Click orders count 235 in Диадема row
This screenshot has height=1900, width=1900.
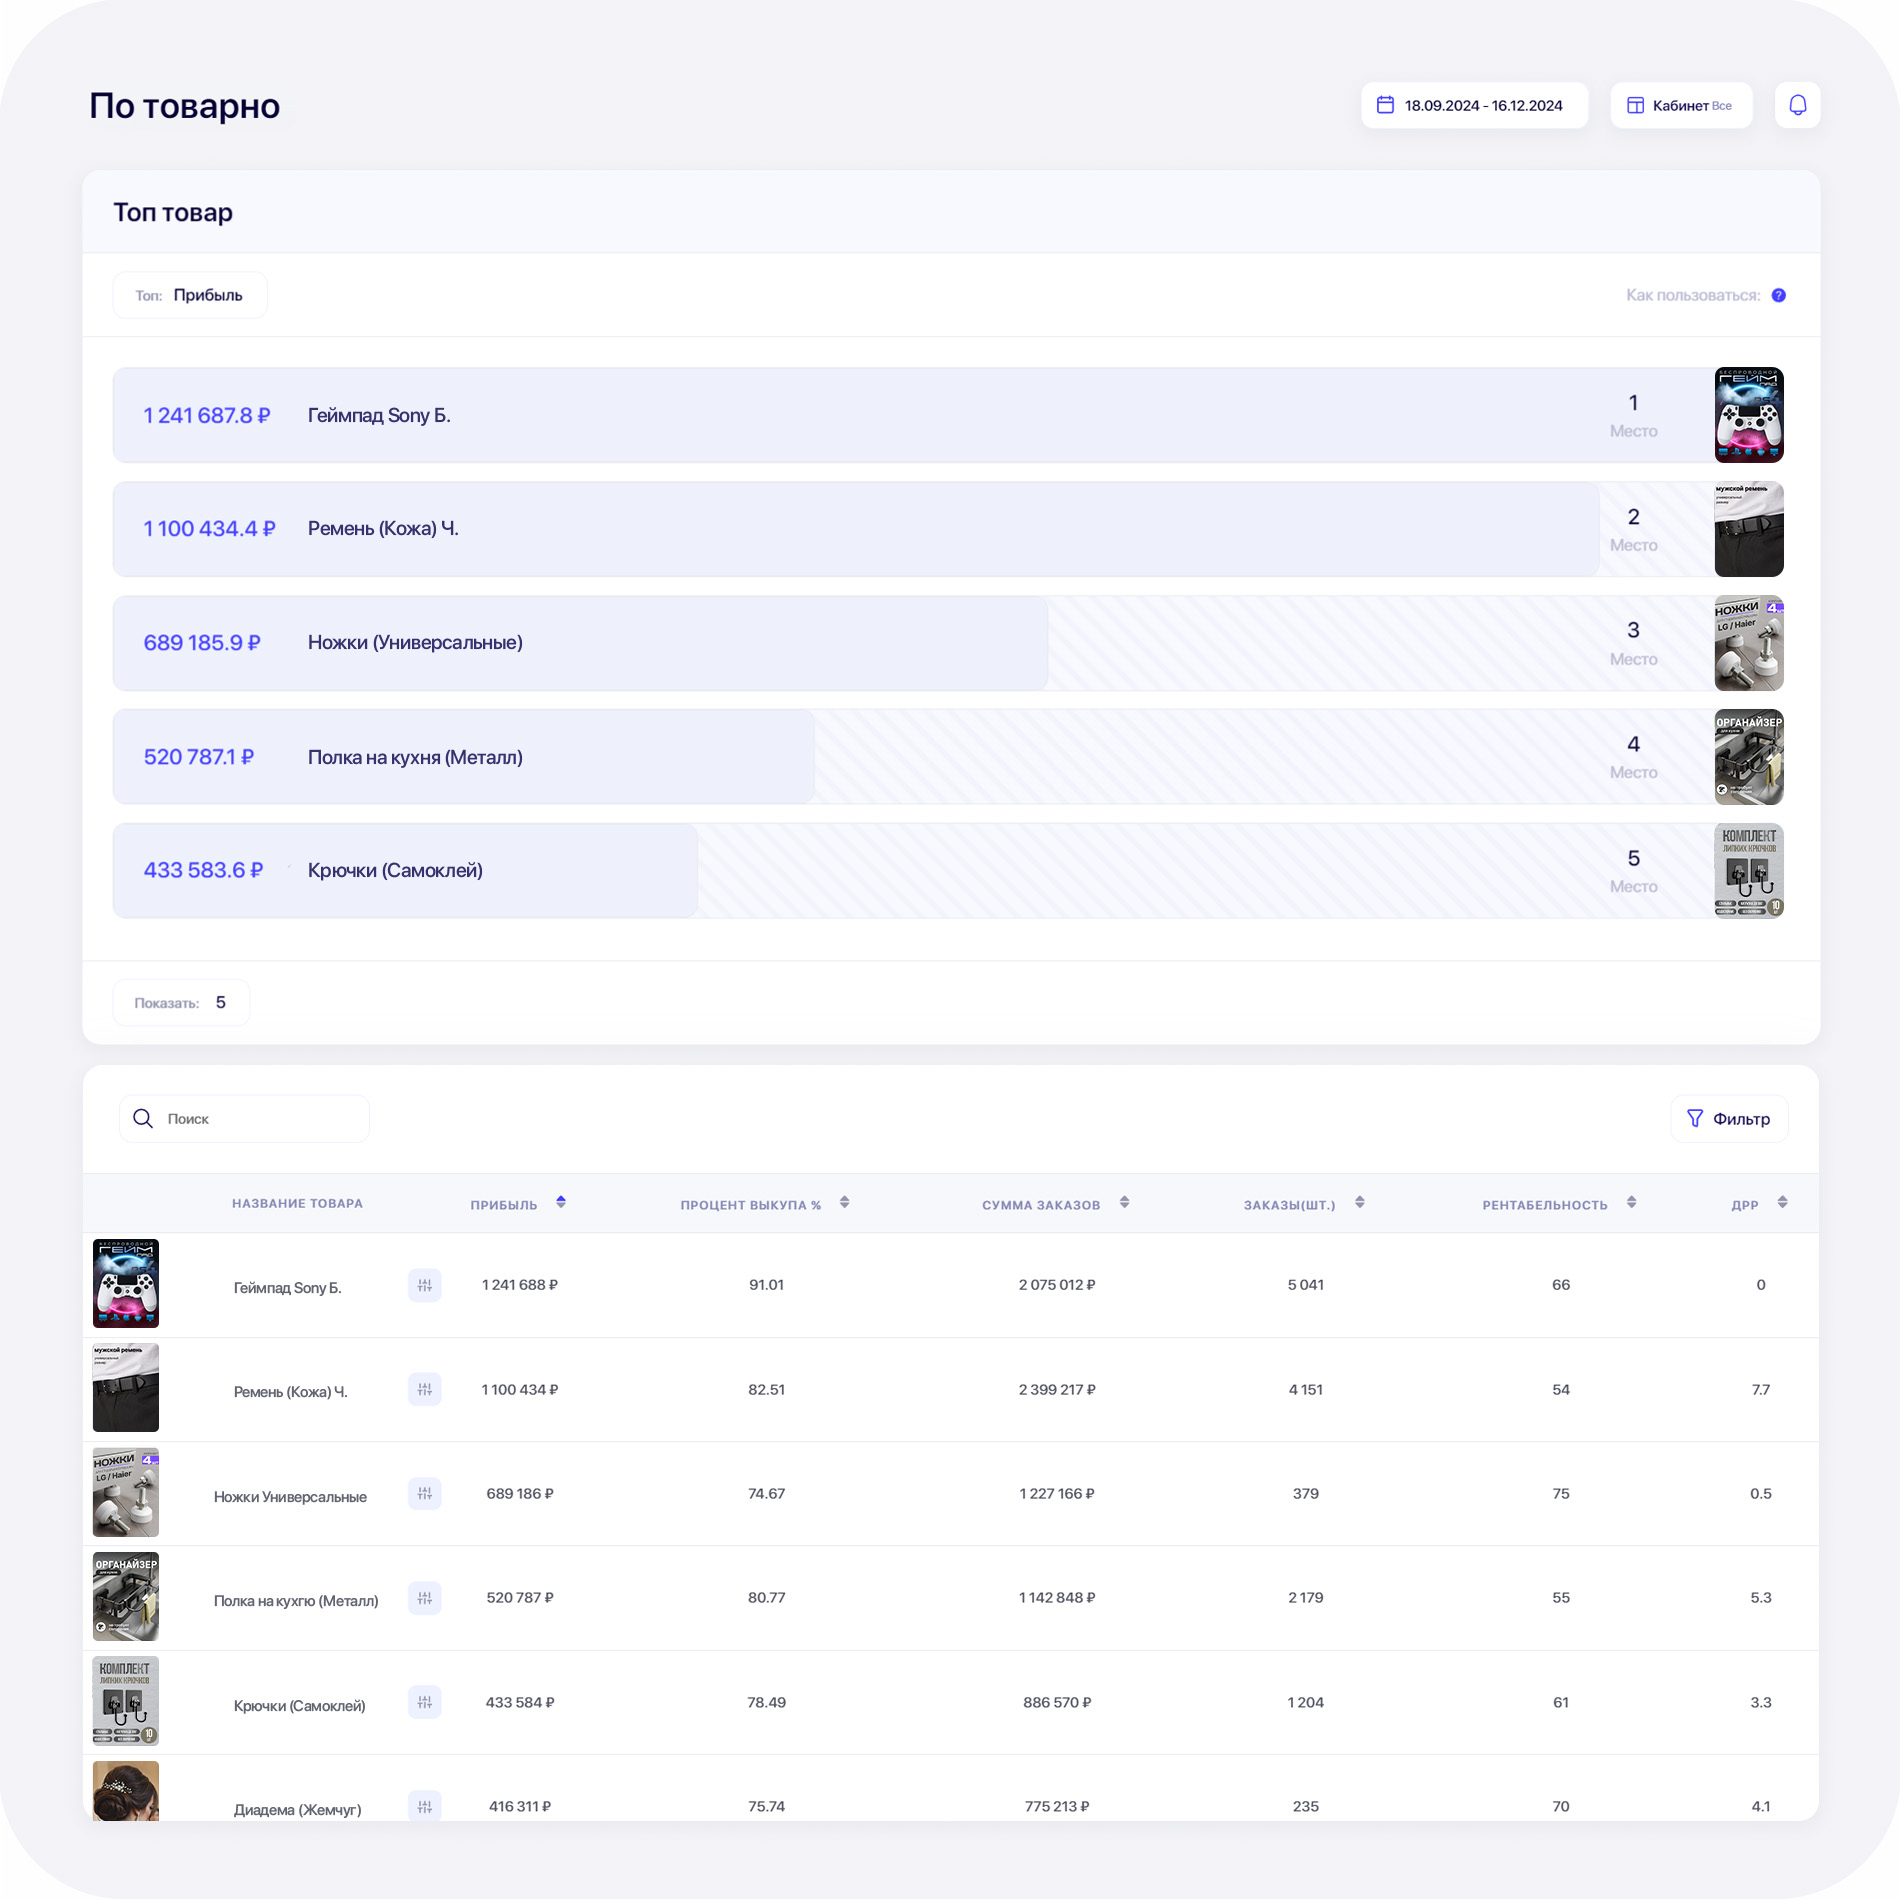pos(1306,1806)
